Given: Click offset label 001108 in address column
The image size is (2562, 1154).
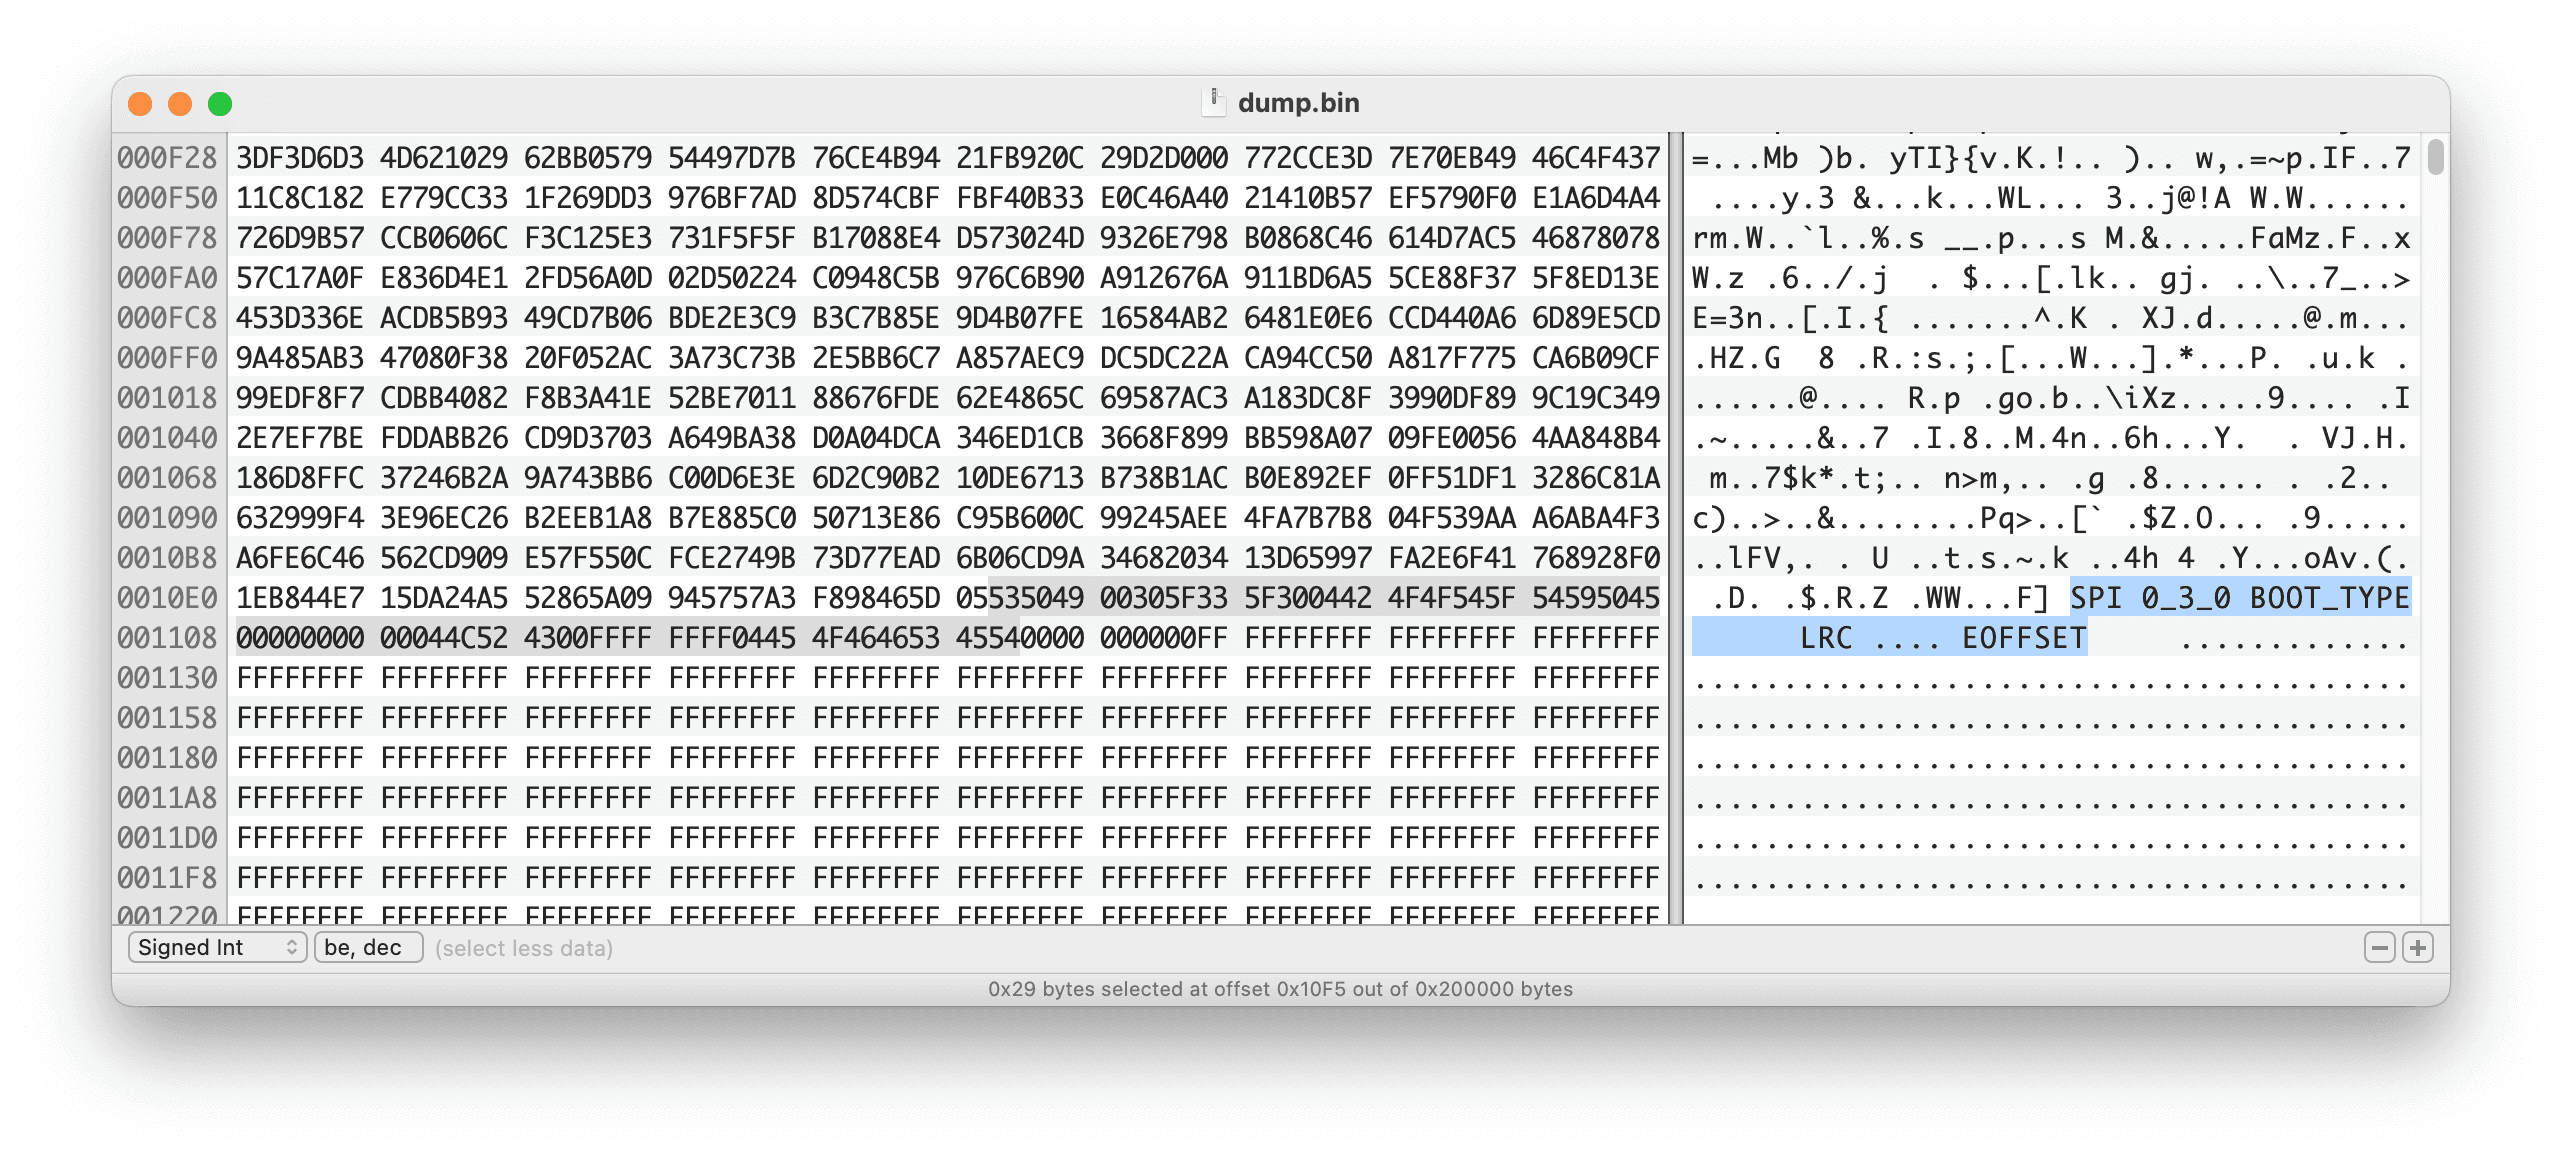Looking at the screenshot, I should click(x=167, y=638).
